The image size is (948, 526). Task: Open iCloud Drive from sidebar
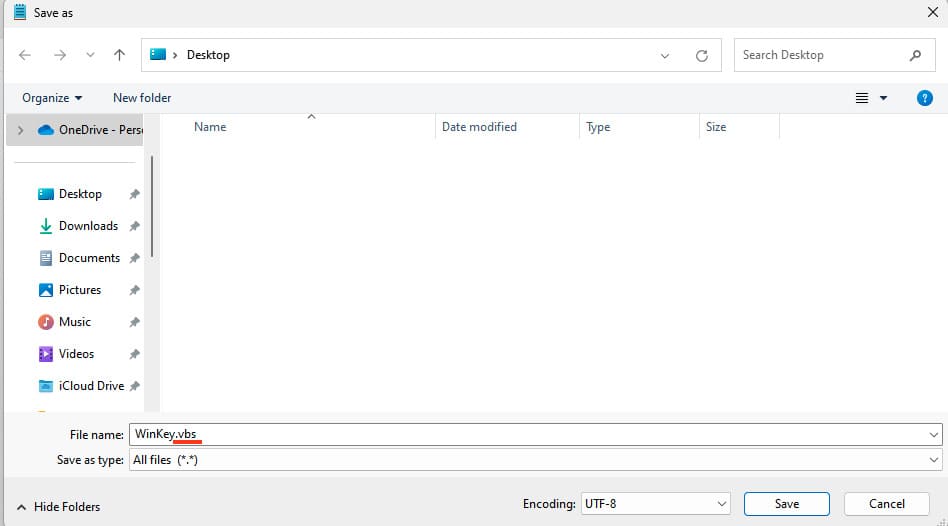click(x=91, y=386)
